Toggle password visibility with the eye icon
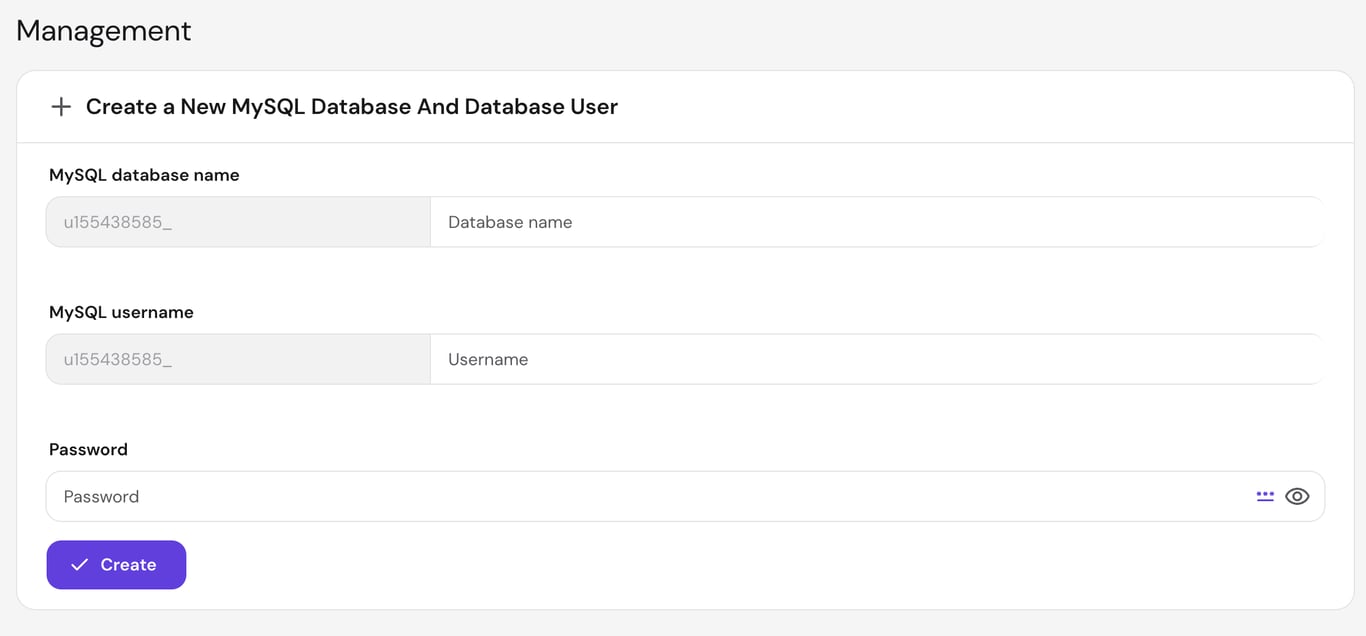The image size is (1366, 636). (1297, 496)
